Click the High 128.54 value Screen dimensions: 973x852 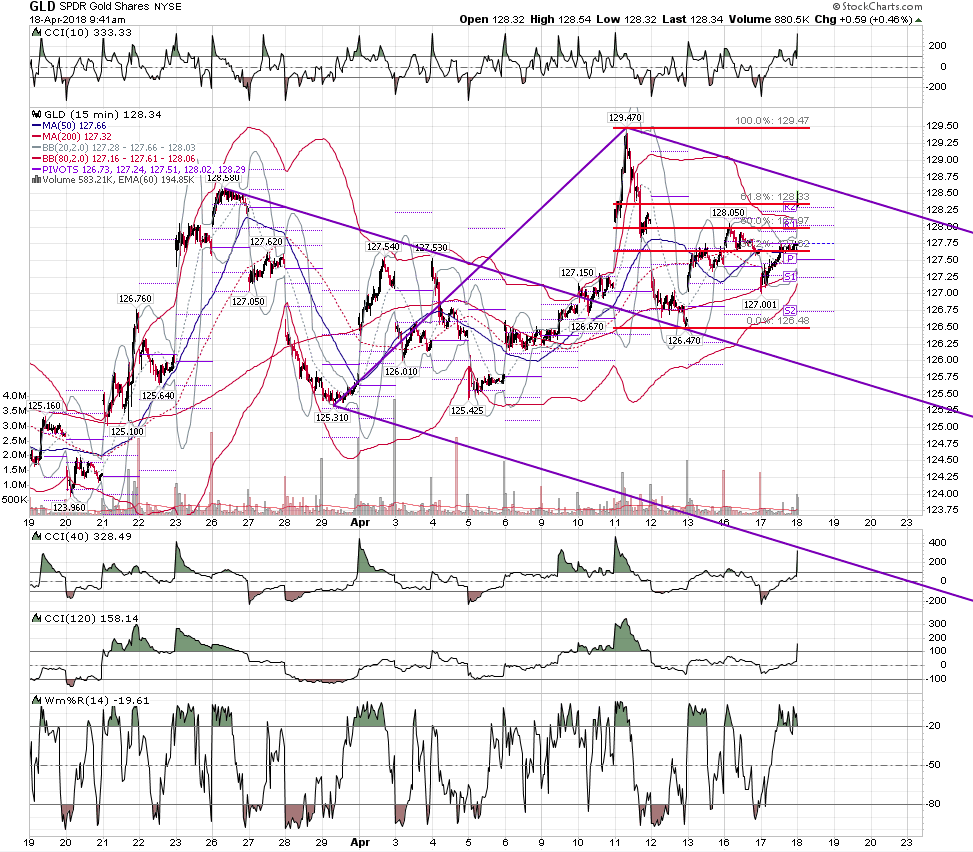coord(560,19)
